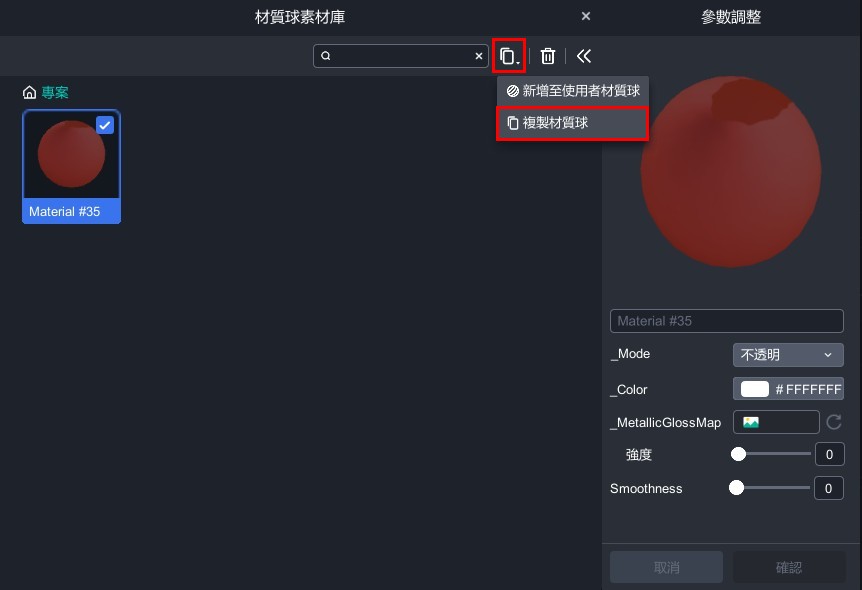Click the Smoothness slider handle
The width and height of the screenshot is (862, 590).
[x=737, y=488]
